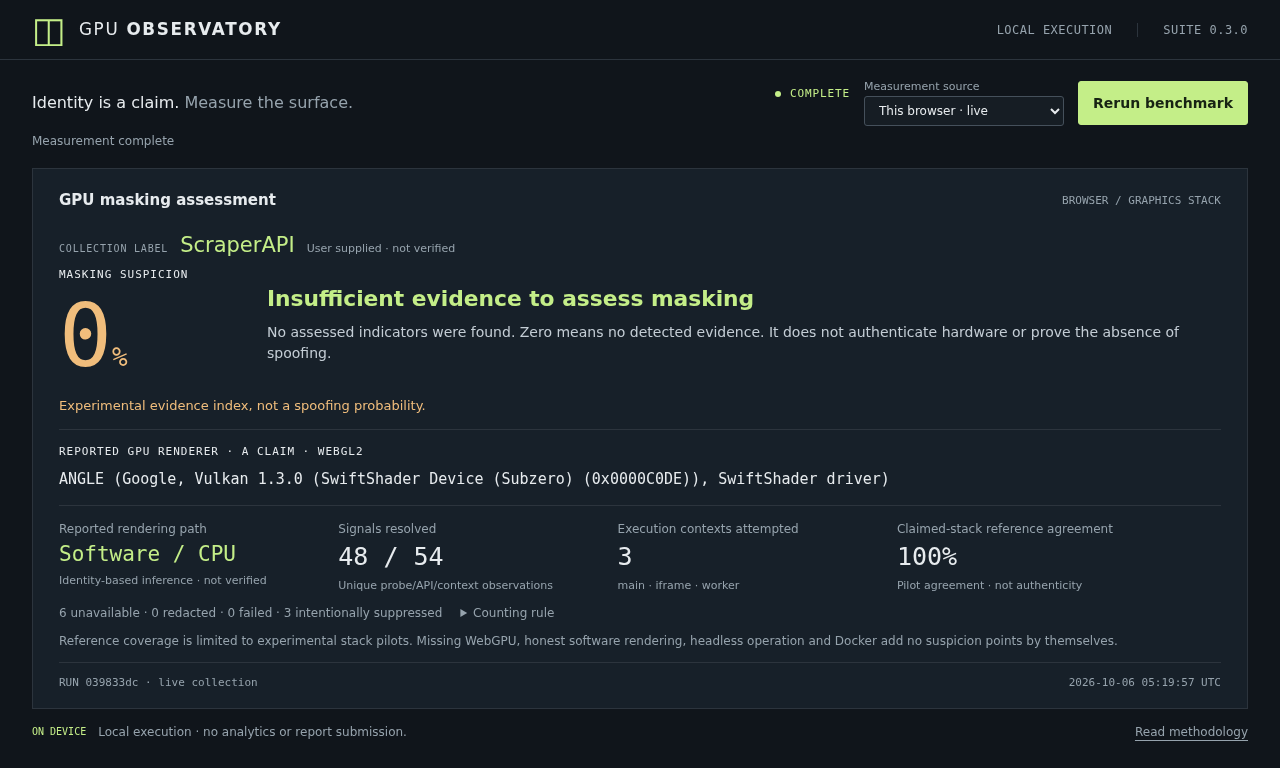Click the 100% reference agreement value
Viewport: 1280px width, 768px height.
927,557
